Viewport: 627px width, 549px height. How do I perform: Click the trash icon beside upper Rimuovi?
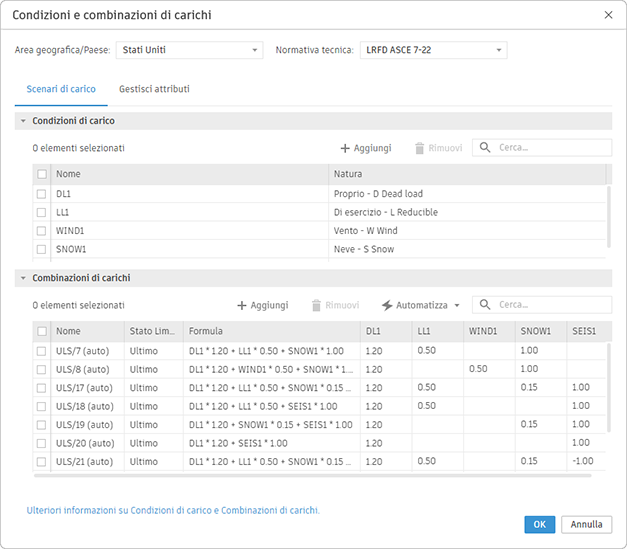pyautogui.click(x=420, y=148)
